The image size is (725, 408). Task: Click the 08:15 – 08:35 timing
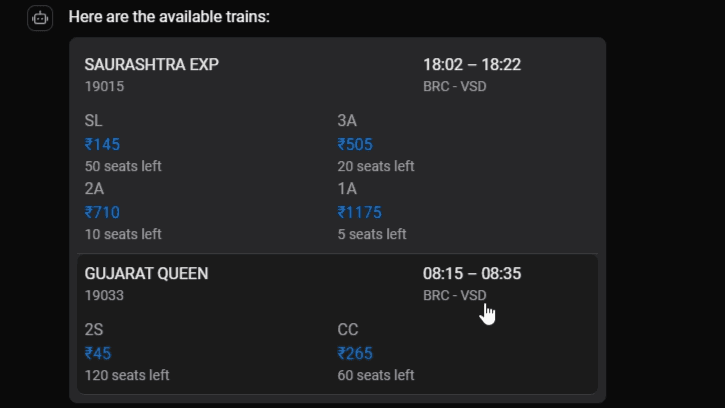coord(472,274)
